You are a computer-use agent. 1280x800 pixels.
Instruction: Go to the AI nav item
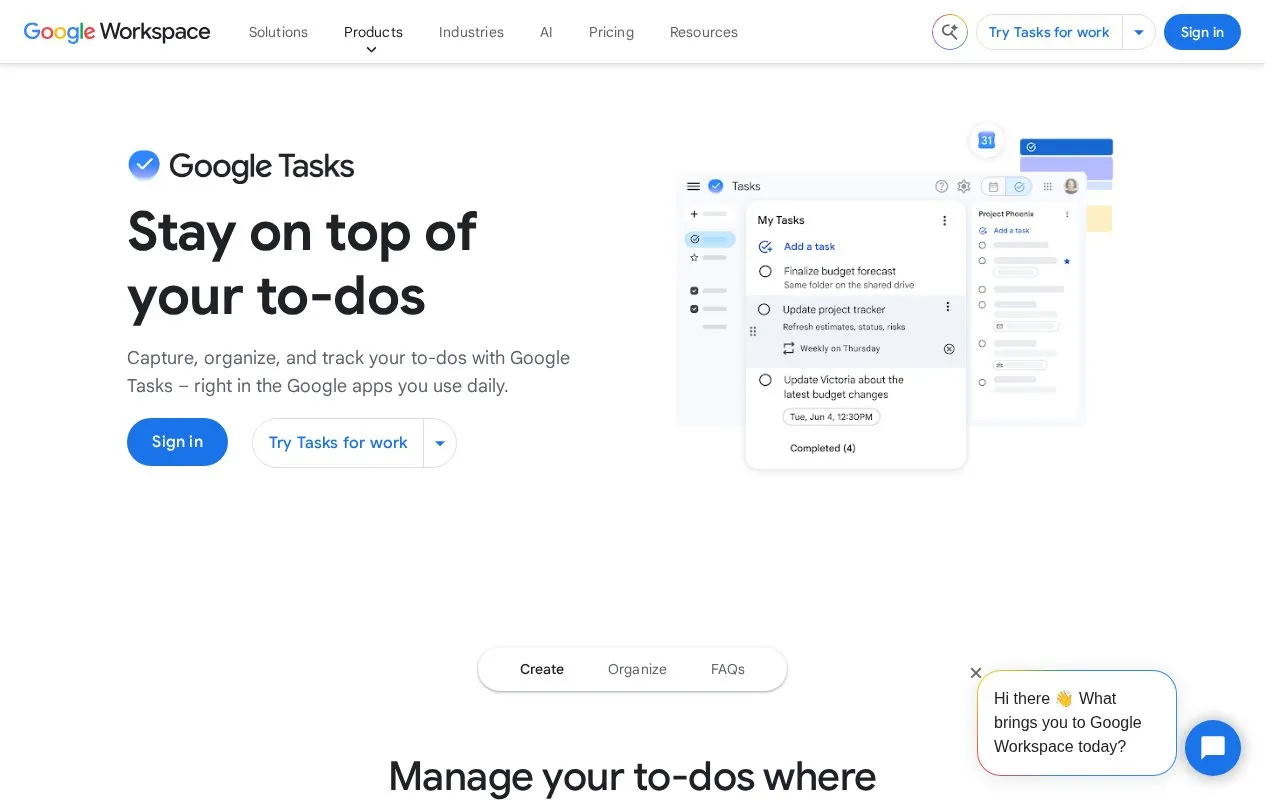[x=546, y=32]
